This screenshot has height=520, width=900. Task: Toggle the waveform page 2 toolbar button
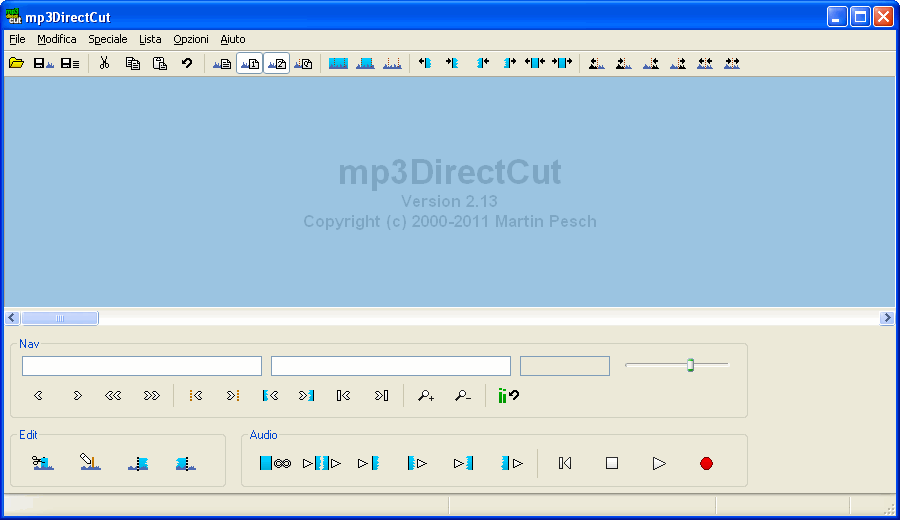(277, 63)
